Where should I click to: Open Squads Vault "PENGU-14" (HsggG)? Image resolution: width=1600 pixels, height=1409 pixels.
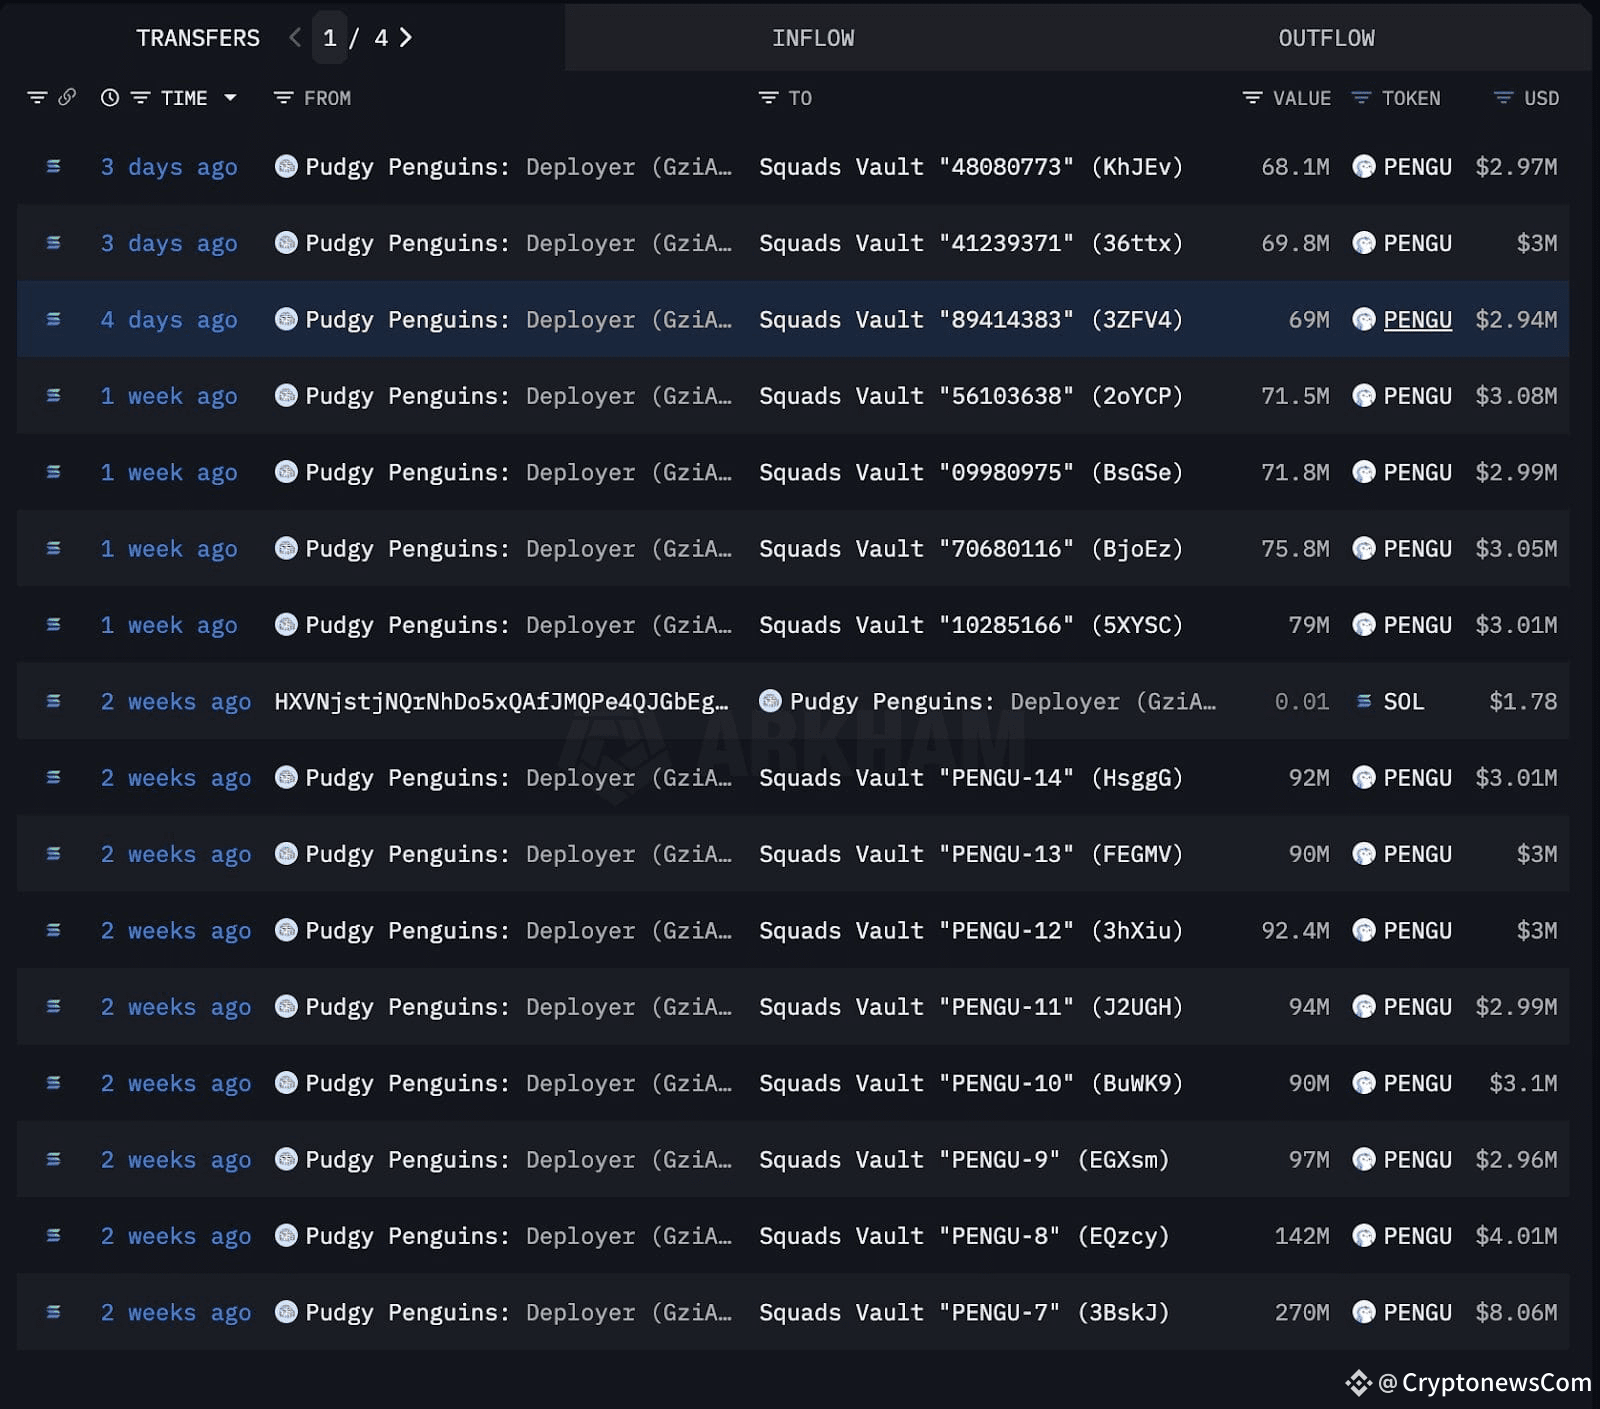(x=971, y=778)
